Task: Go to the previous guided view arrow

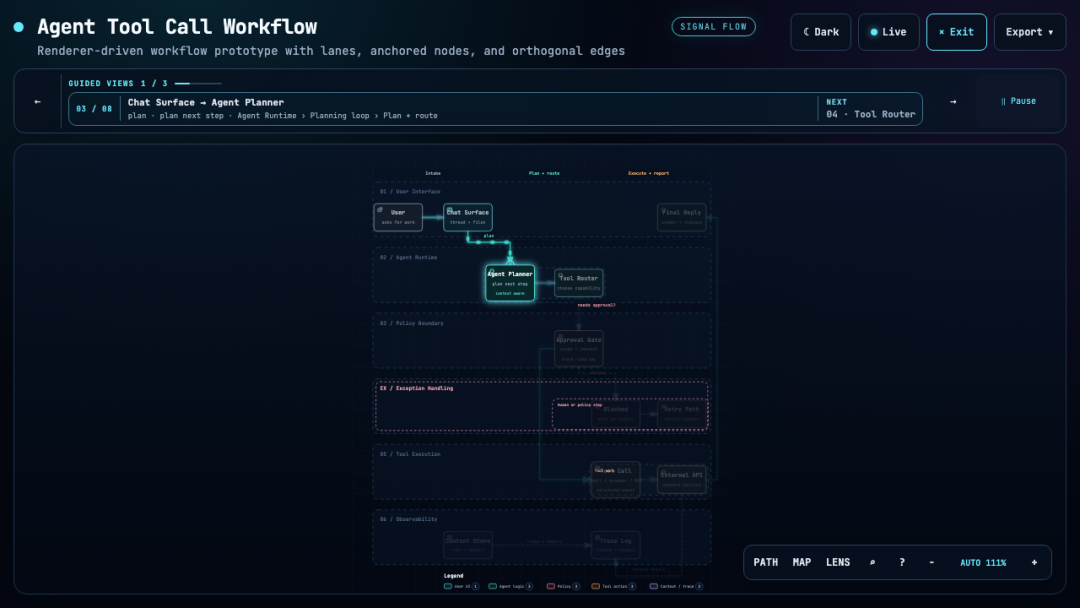Action: pyautogui.click(x=38, y=102)
